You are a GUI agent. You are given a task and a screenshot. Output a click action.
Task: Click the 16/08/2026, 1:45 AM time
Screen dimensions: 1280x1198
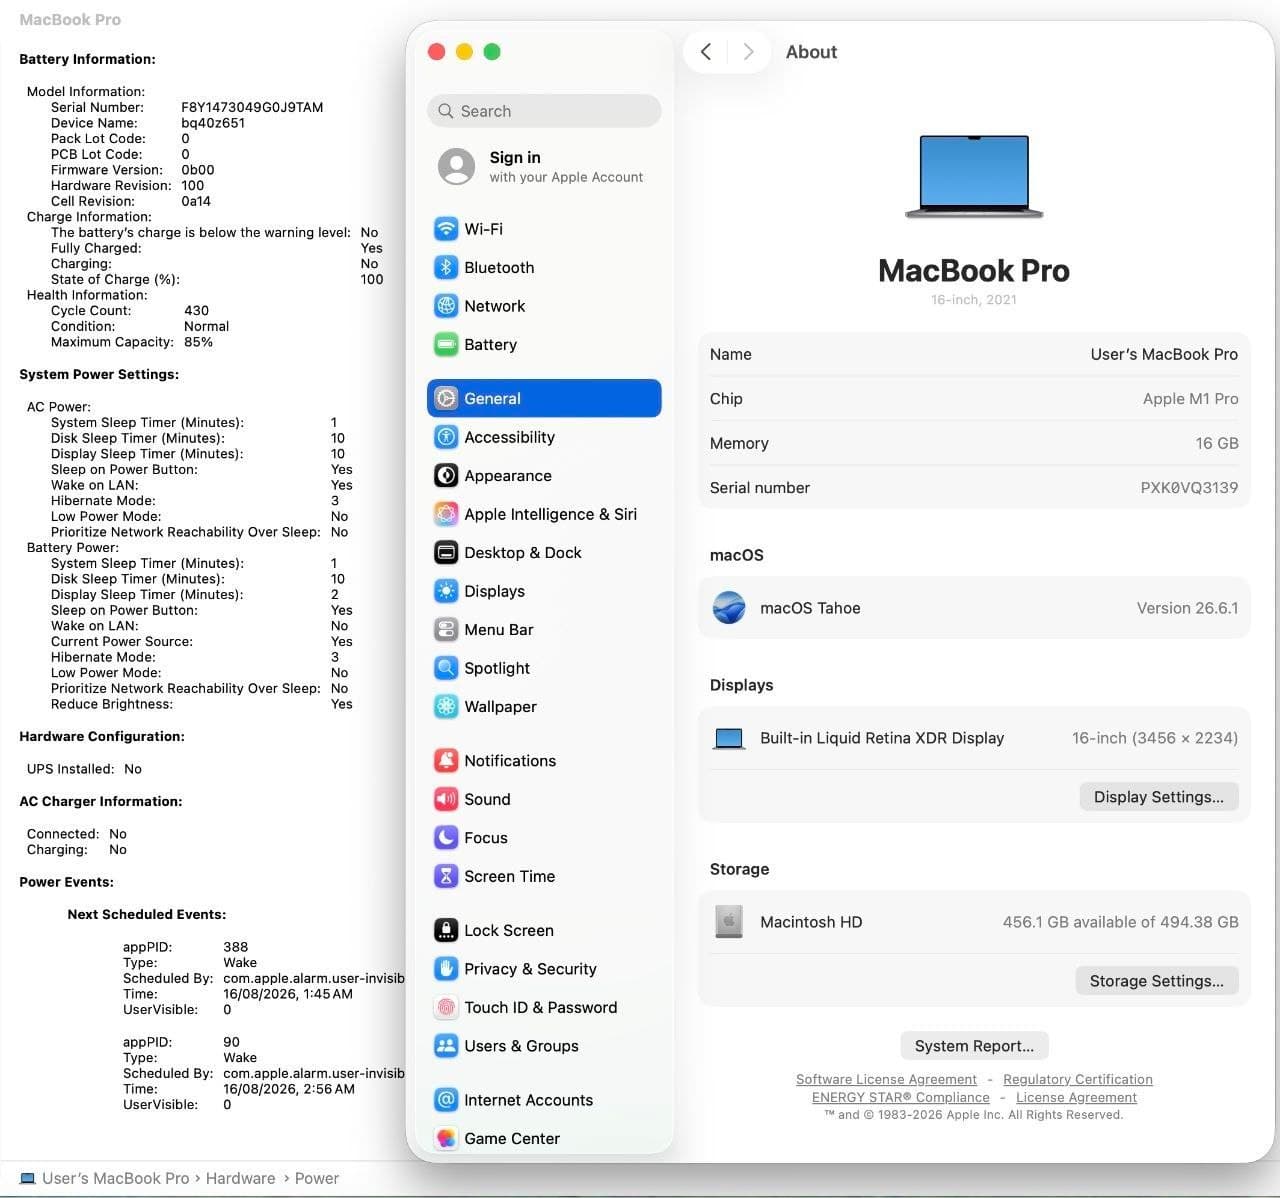click(x=288, y=994)
